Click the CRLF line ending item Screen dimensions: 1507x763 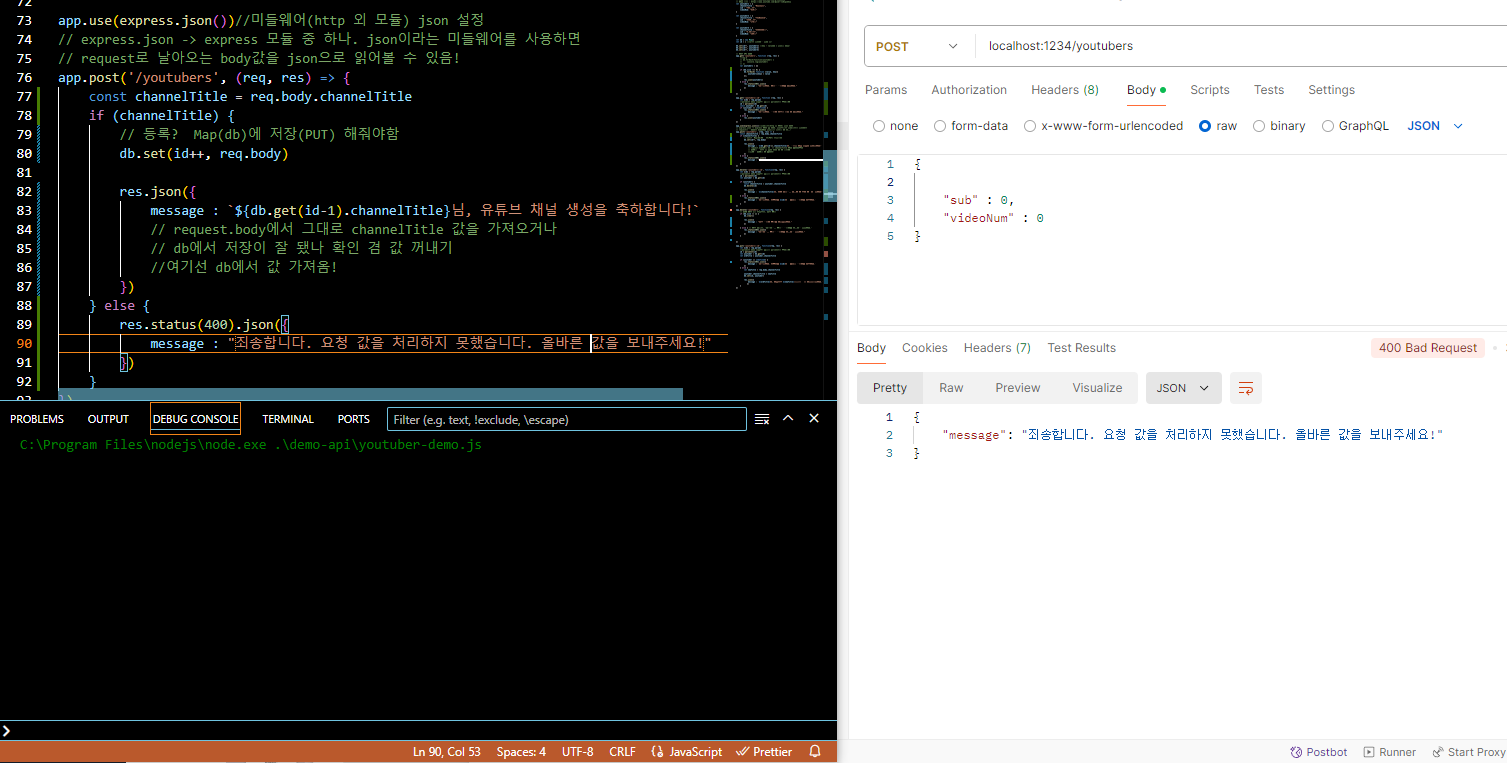(622, 752)
